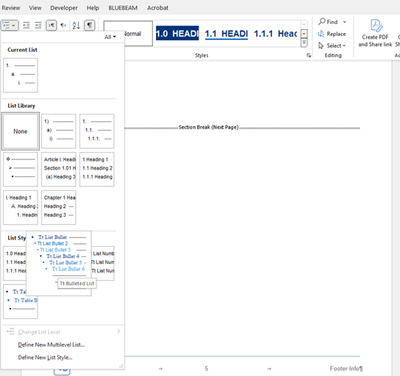Choose Define New Multilevel List
The height and width of the screenshot is (376, 400).
click(51, 345)
